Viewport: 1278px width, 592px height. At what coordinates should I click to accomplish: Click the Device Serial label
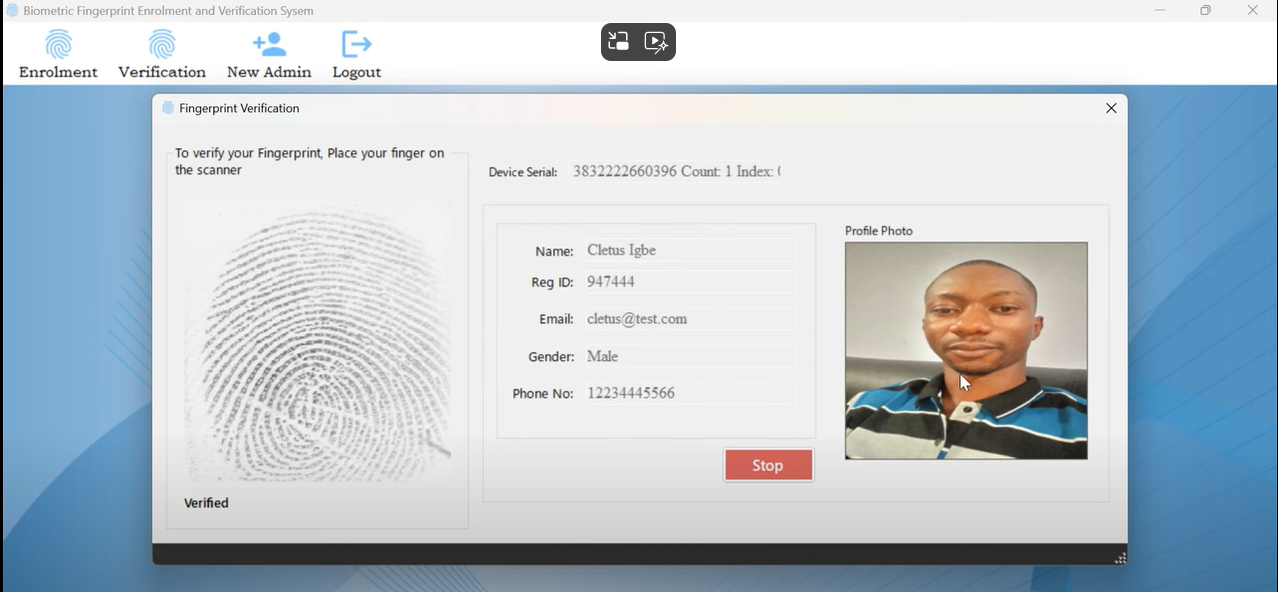point(523,172)
